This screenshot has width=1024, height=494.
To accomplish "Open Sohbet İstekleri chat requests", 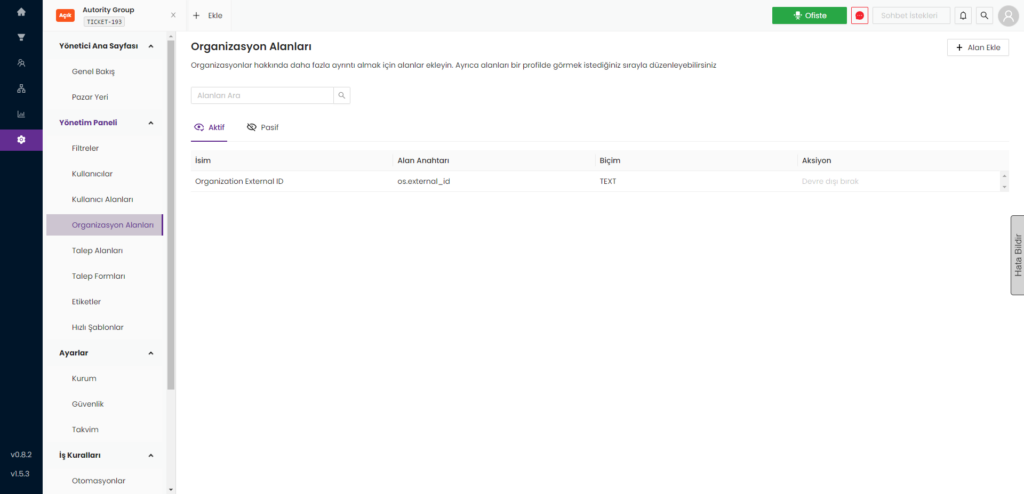I will coord(910,16).
